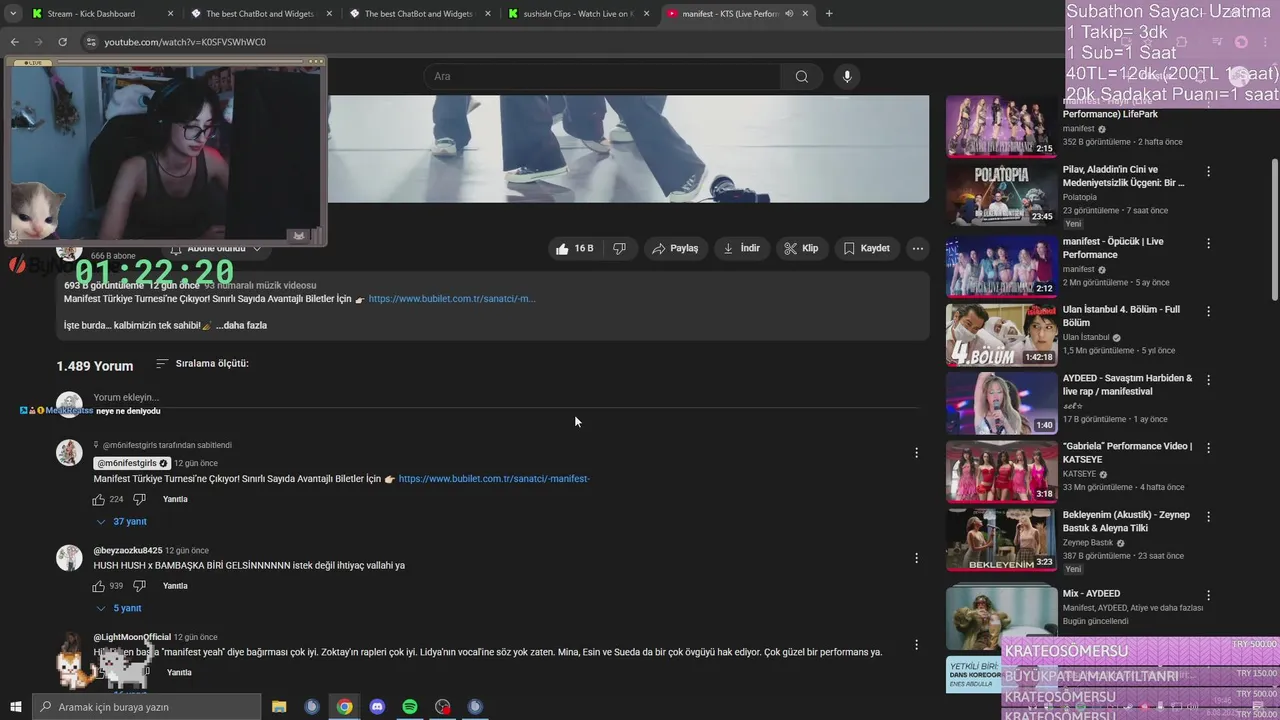Like the pinned comment with 224 likes
The width and height of the screenshot is (1280, 720).
click(x=99, y=499)
